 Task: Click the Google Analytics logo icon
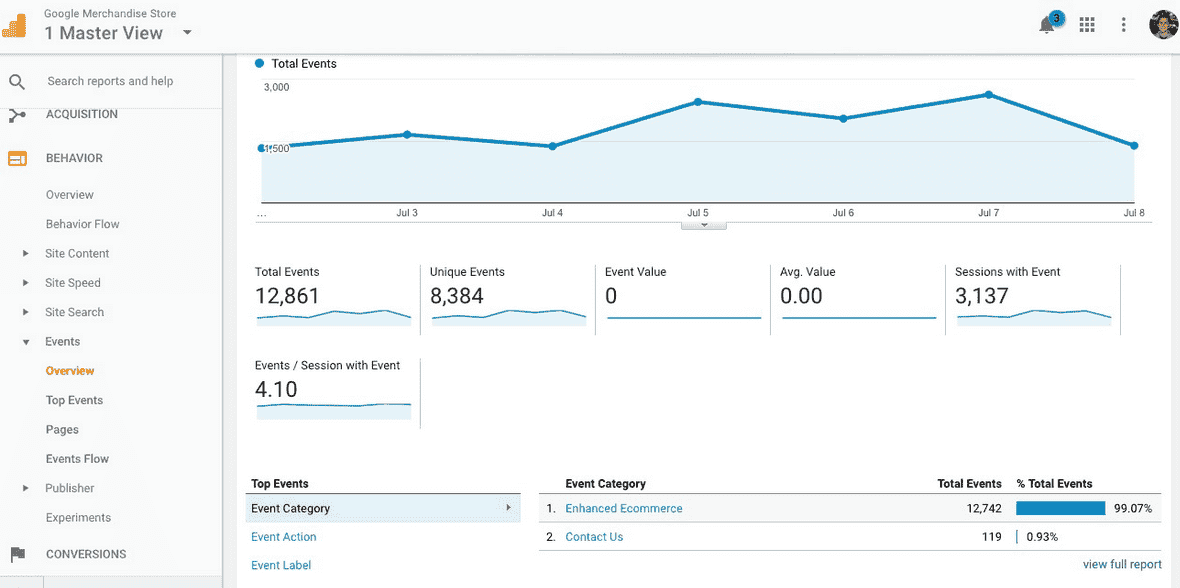(14, 25)
